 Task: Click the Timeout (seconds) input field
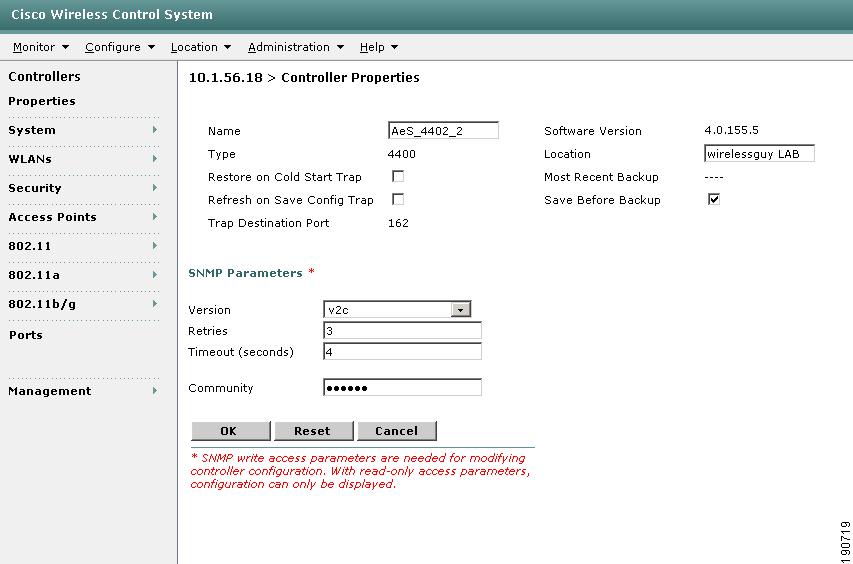click(402, 351)
